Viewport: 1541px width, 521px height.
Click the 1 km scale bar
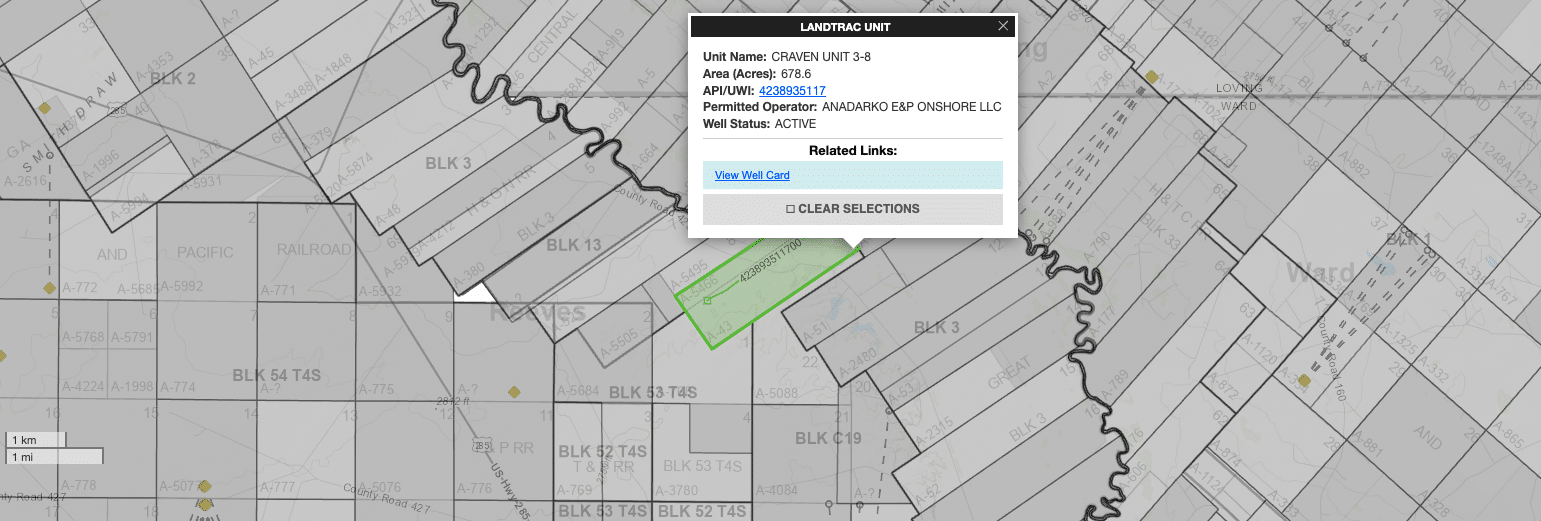35,440
